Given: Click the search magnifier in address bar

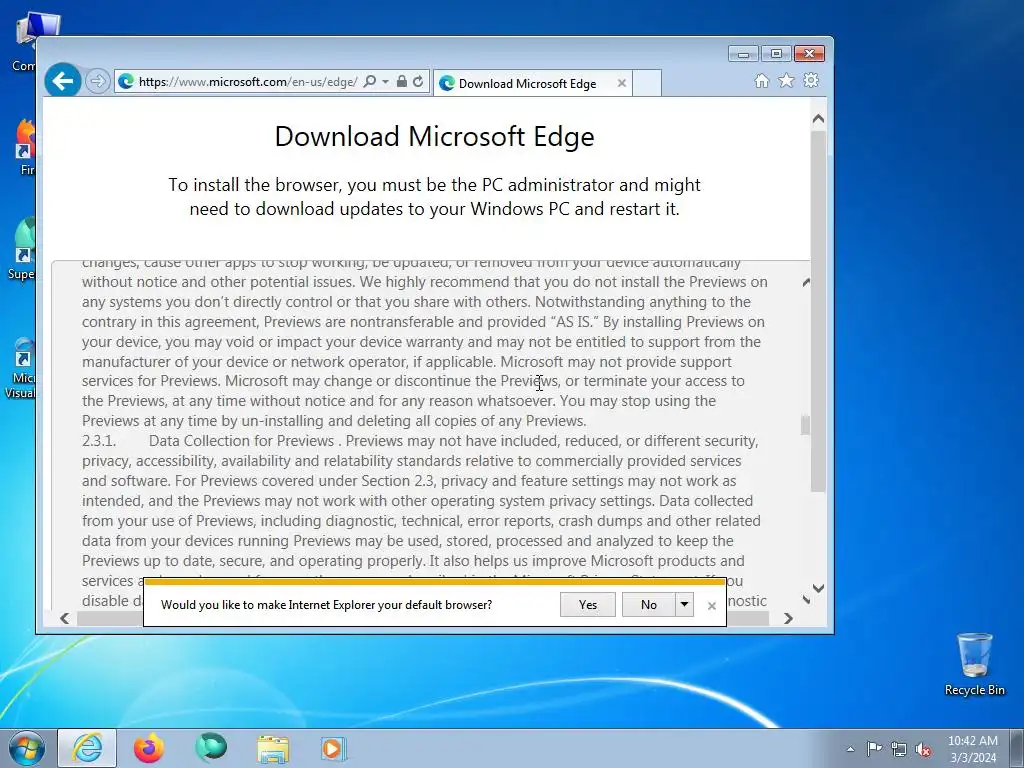Looking at the screenshot, I should tap(370, 82).
